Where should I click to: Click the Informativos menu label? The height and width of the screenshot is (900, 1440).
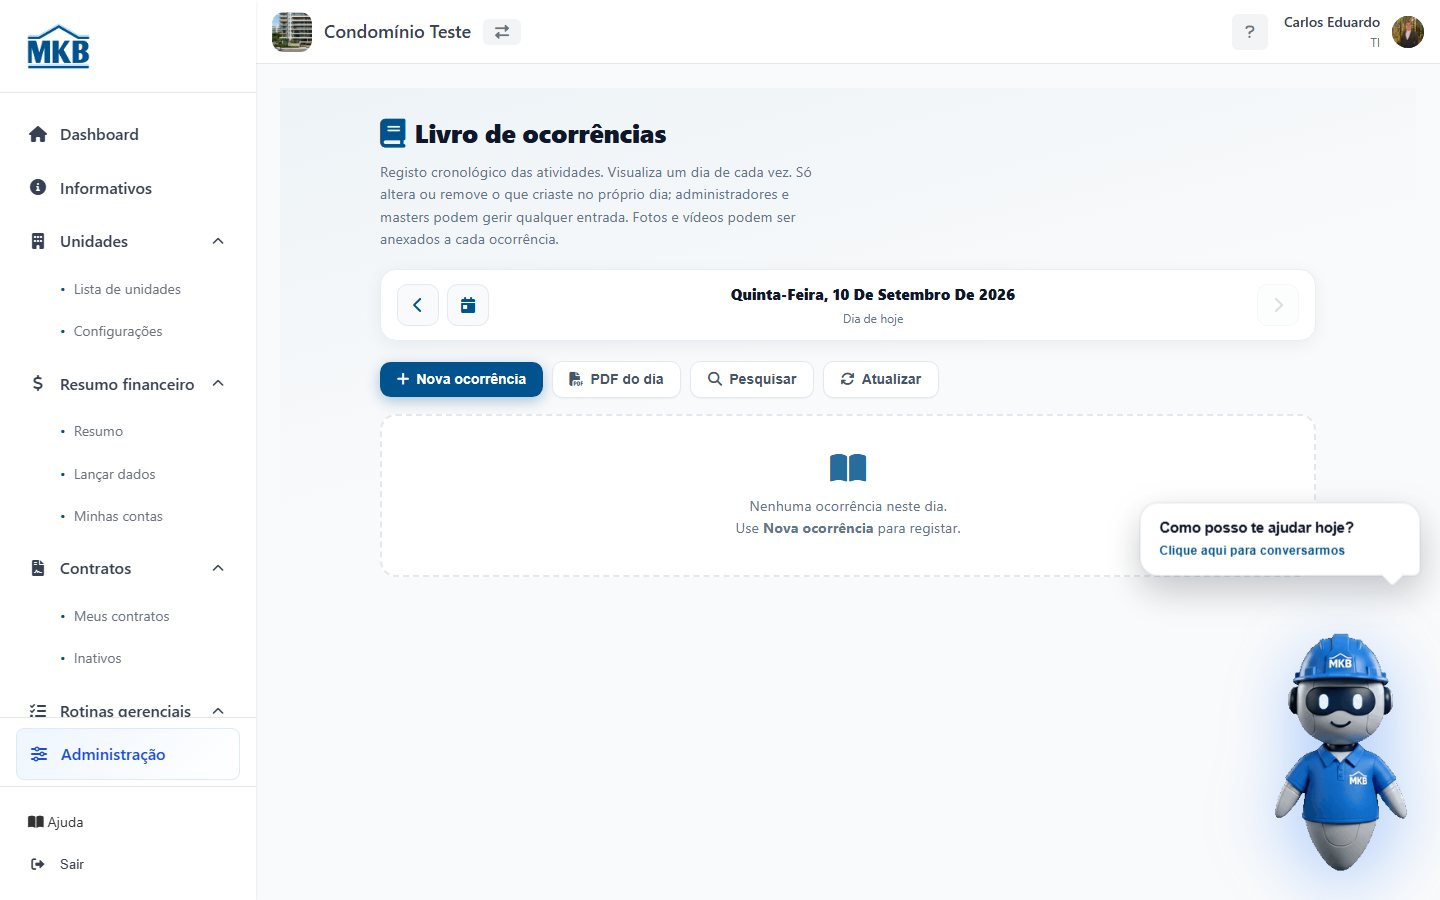point(106,188)
